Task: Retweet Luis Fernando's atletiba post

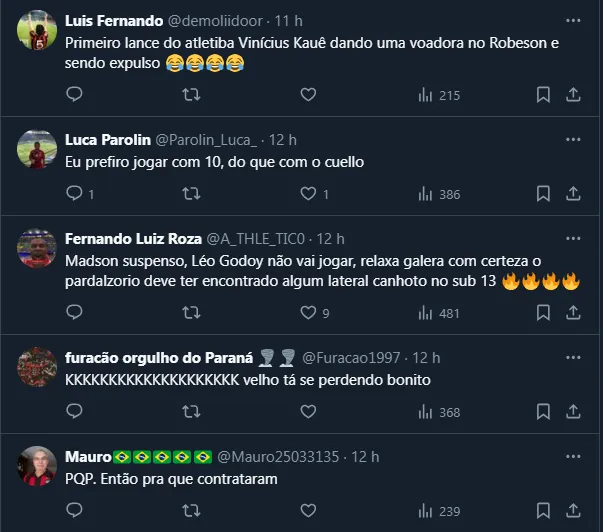Action: (190, 95)
